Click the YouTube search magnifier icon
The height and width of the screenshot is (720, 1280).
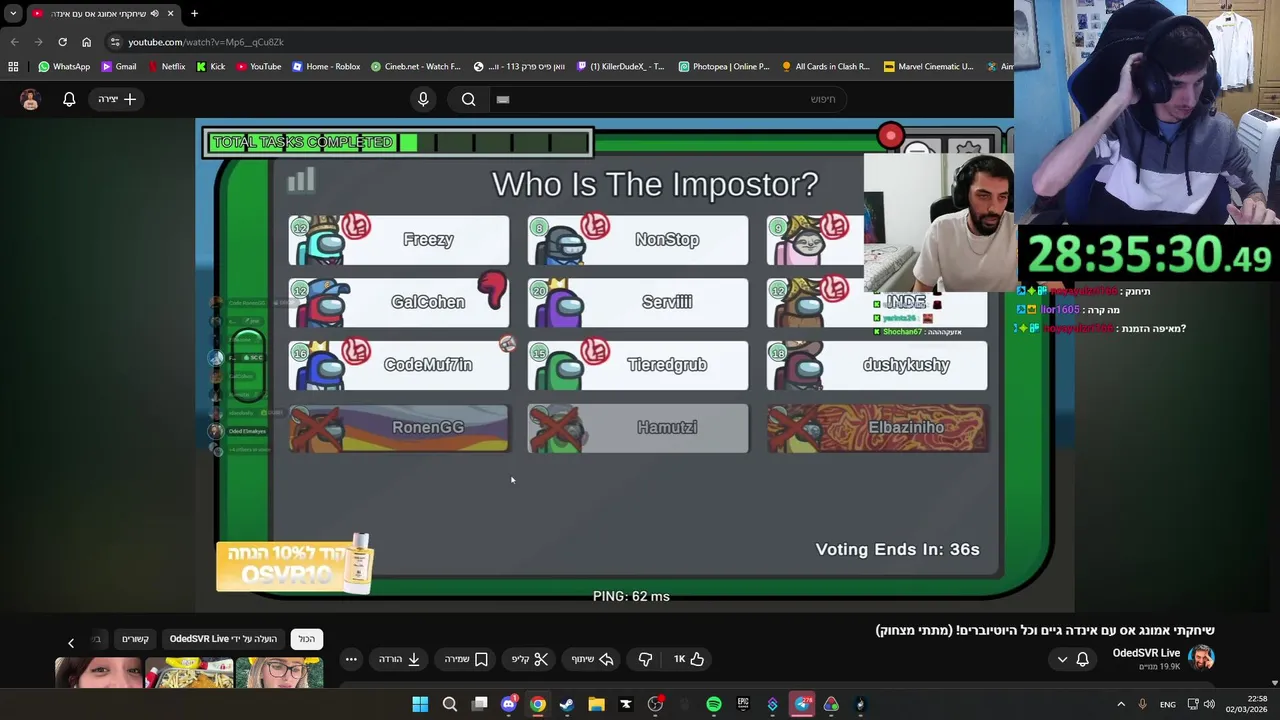click(x=468, y=99)
